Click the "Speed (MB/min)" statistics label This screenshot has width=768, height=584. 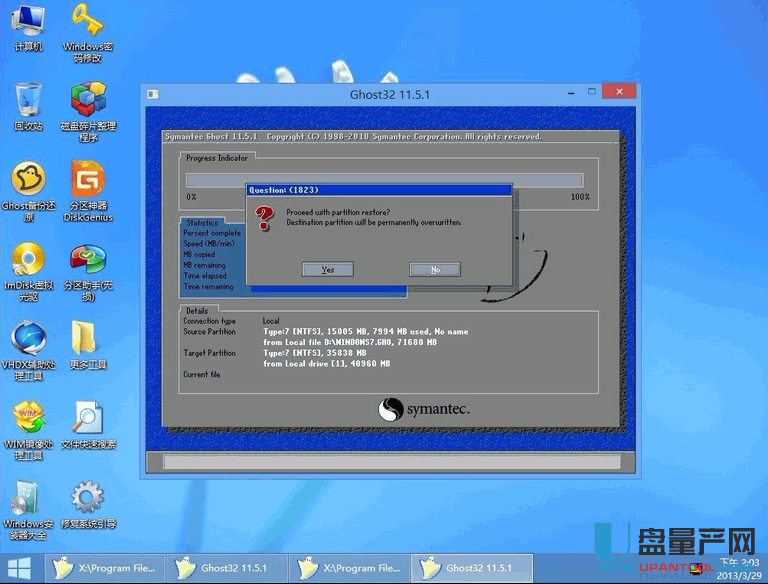point(209,243)
